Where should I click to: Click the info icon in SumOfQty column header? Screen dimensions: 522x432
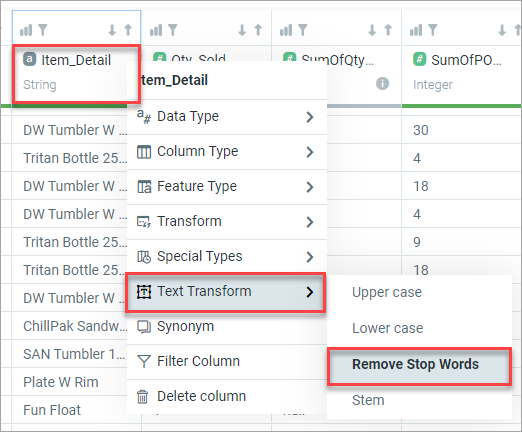[x=382, y=83]
